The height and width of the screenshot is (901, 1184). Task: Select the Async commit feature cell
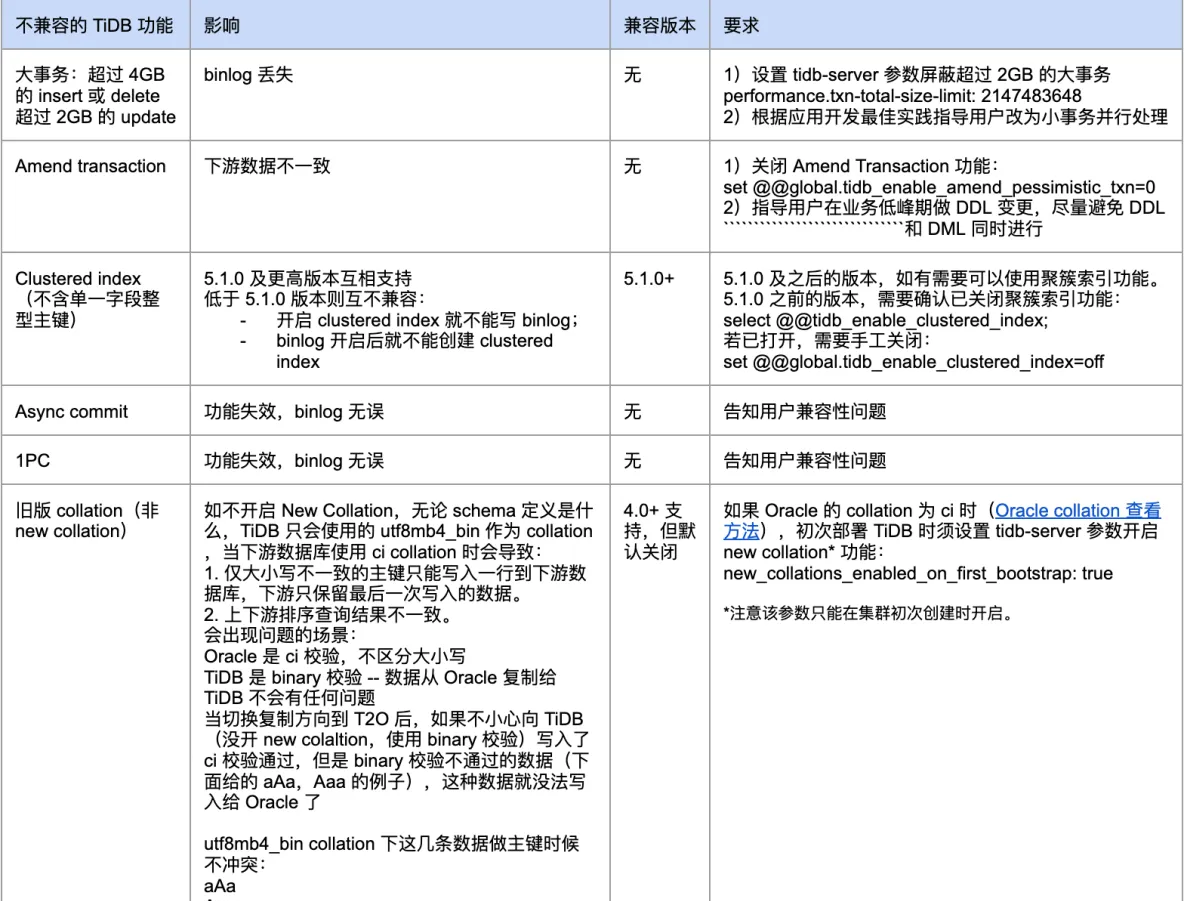95,411
